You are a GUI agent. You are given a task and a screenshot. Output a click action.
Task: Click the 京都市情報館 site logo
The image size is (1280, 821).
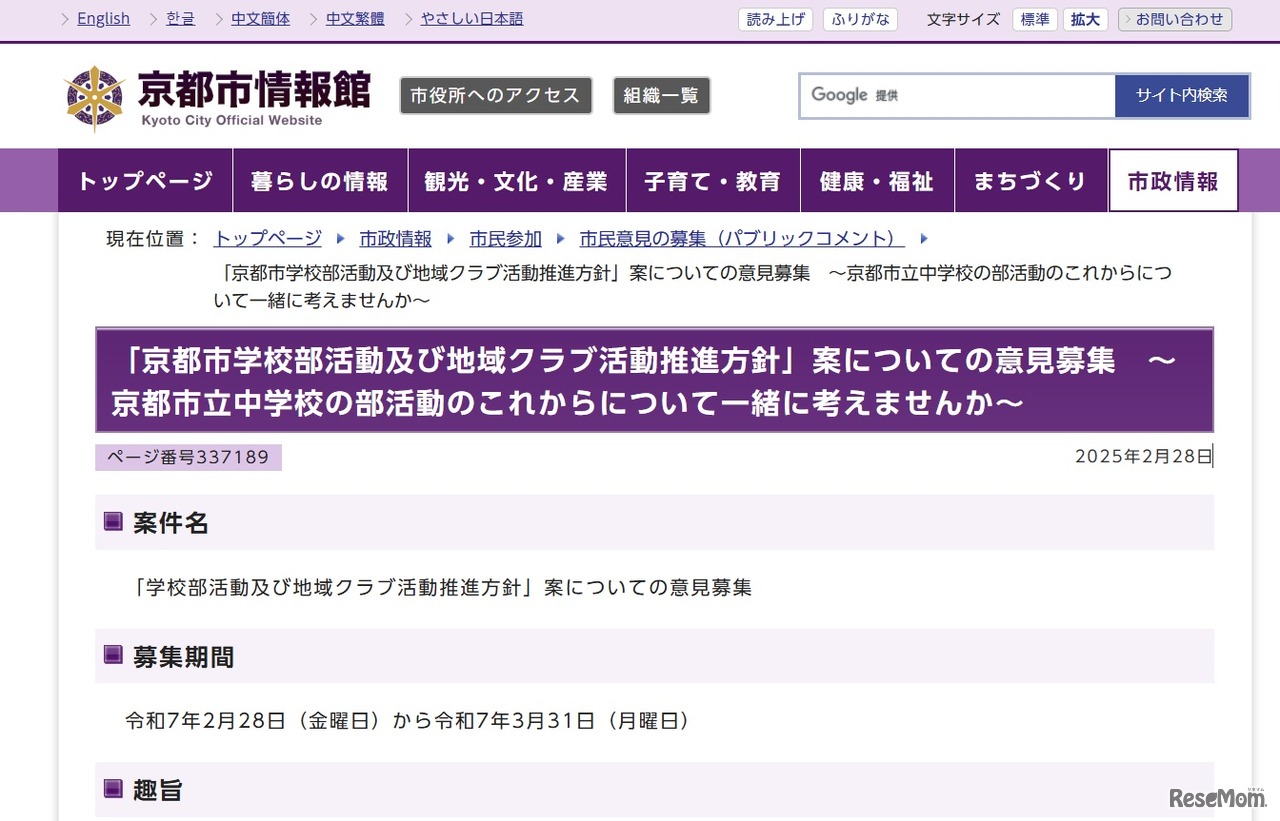click(x=252, y=90)
